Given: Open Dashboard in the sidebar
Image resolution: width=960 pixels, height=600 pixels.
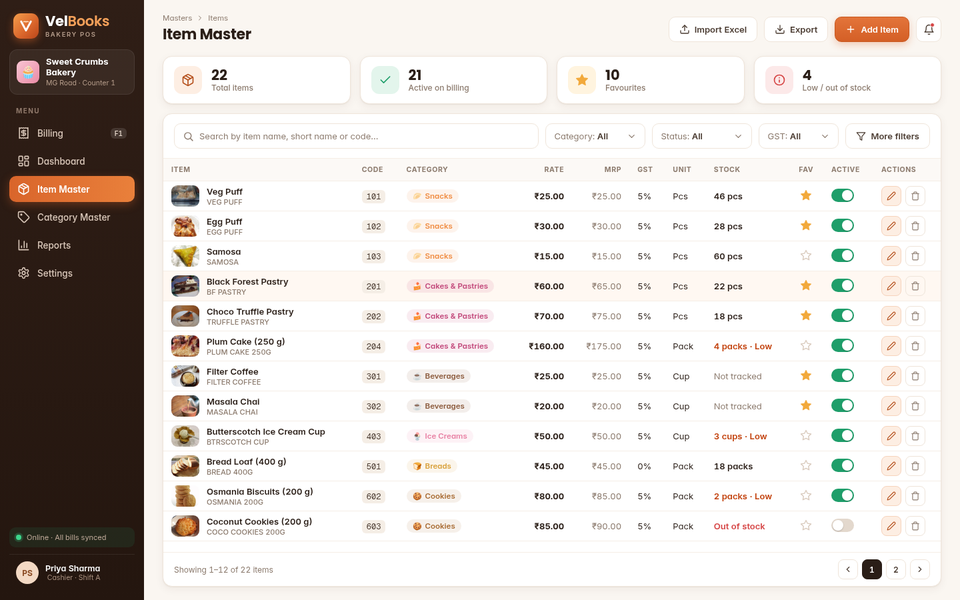Looking at the screenshot, I should click(72, 161).
